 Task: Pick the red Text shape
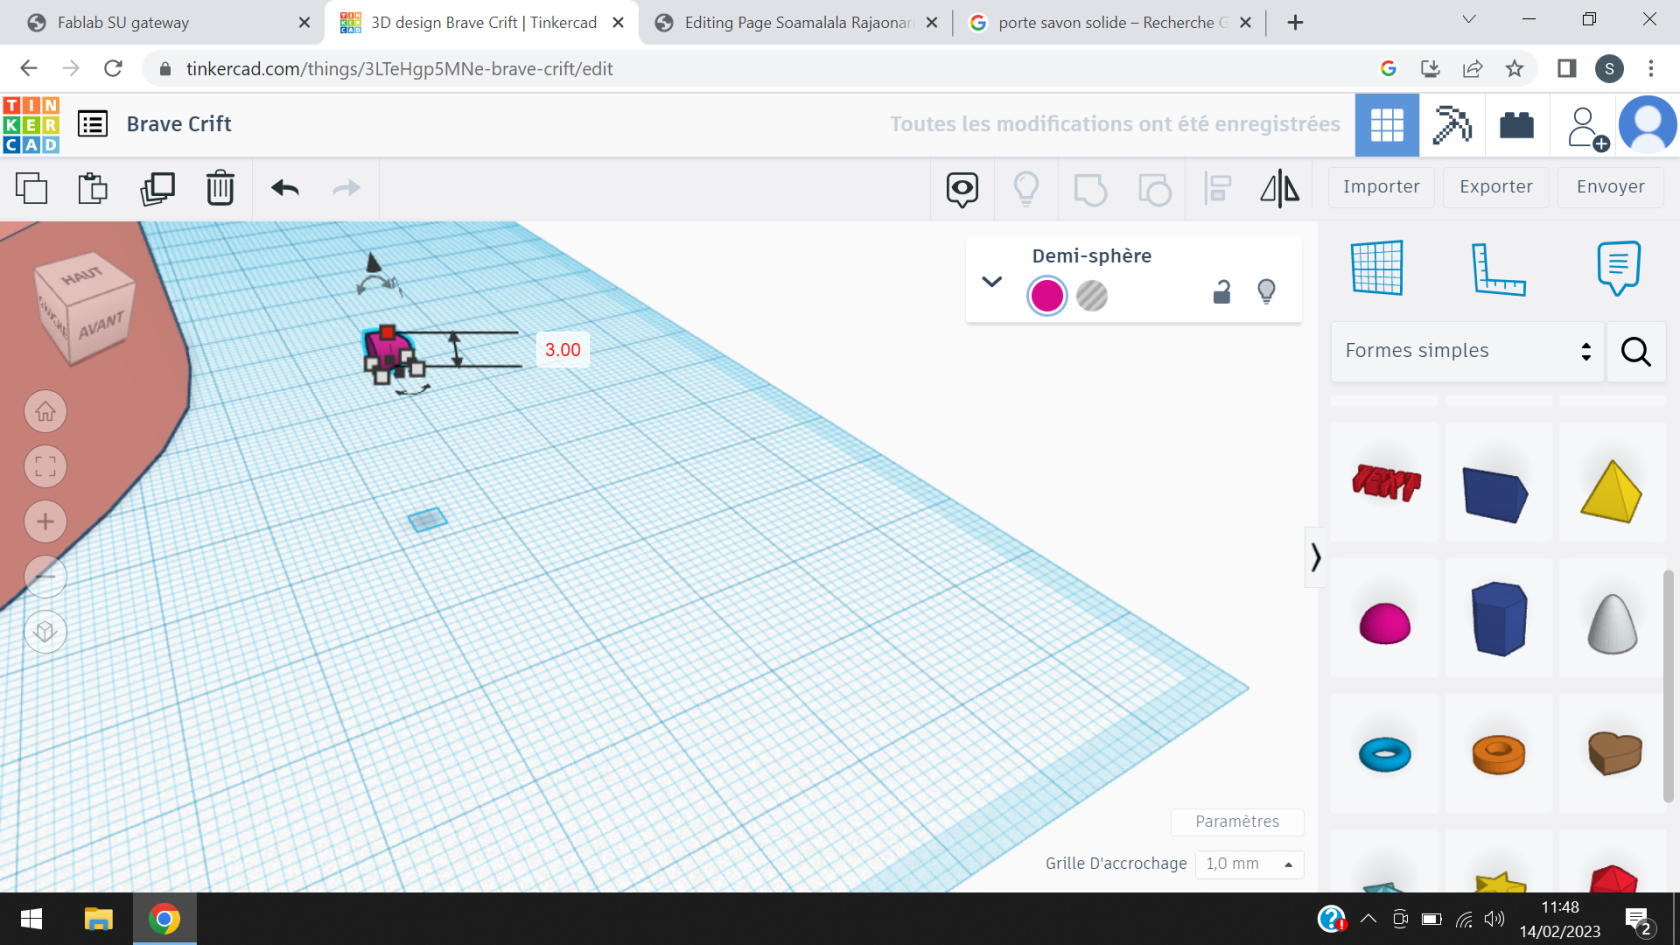pyautogui.click(x=1385, y=482)
